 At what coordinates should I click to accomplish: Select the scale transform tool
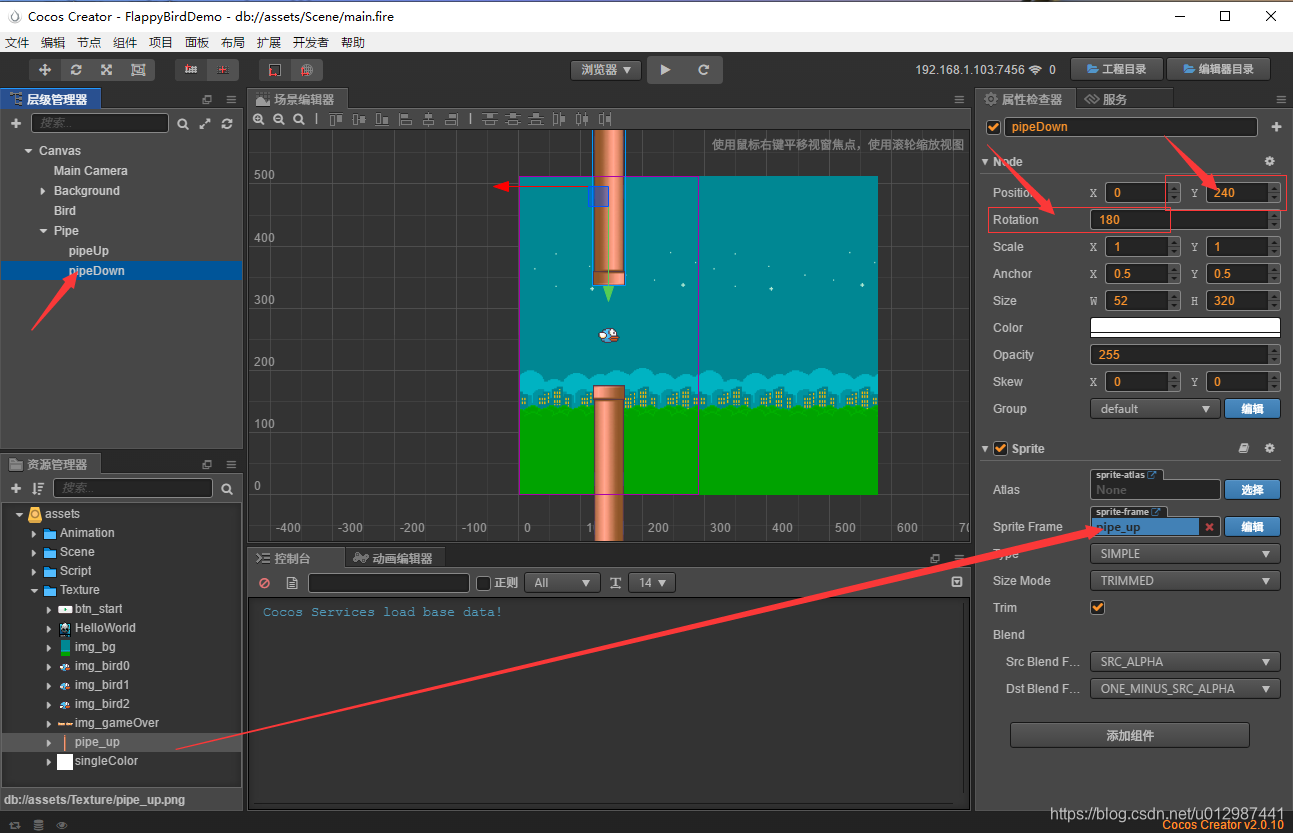click(106, 70)
